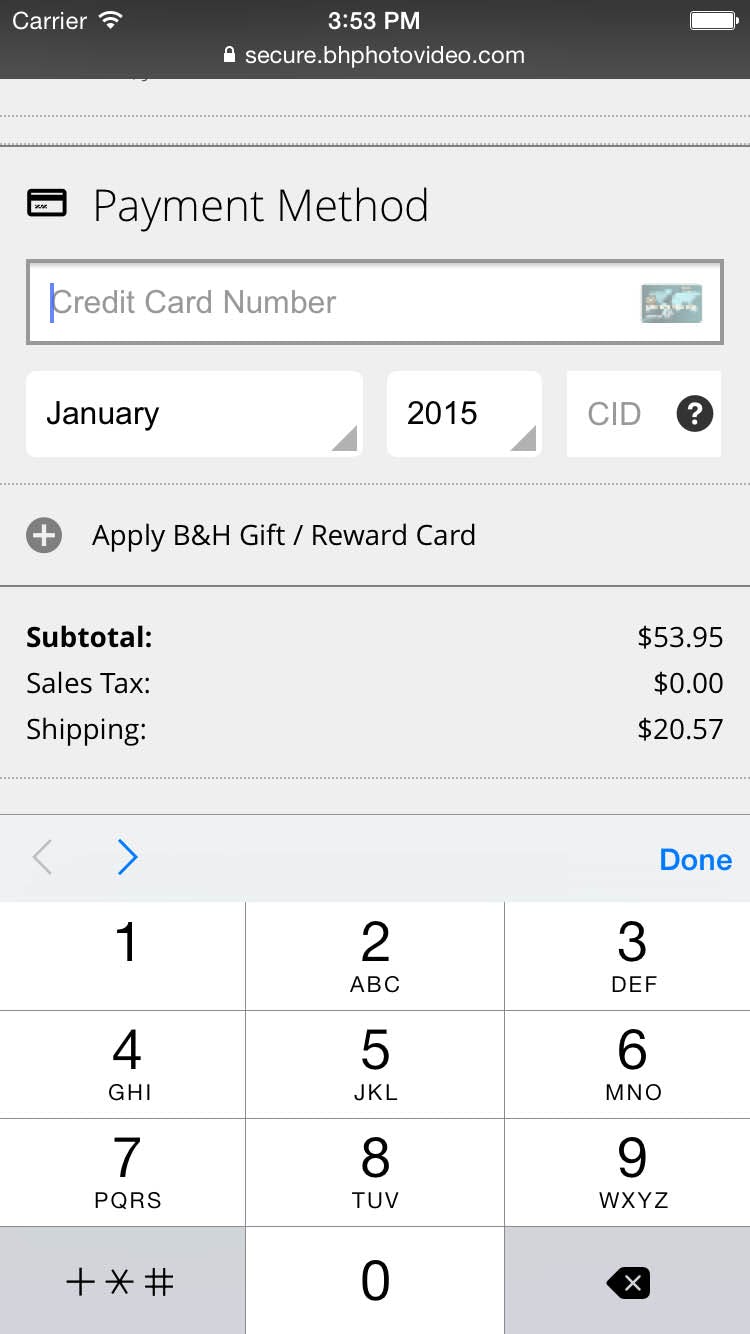This screenshot has height=1334, width=750.
Task: Go to previous form field arrow
Action: (42, 858)
